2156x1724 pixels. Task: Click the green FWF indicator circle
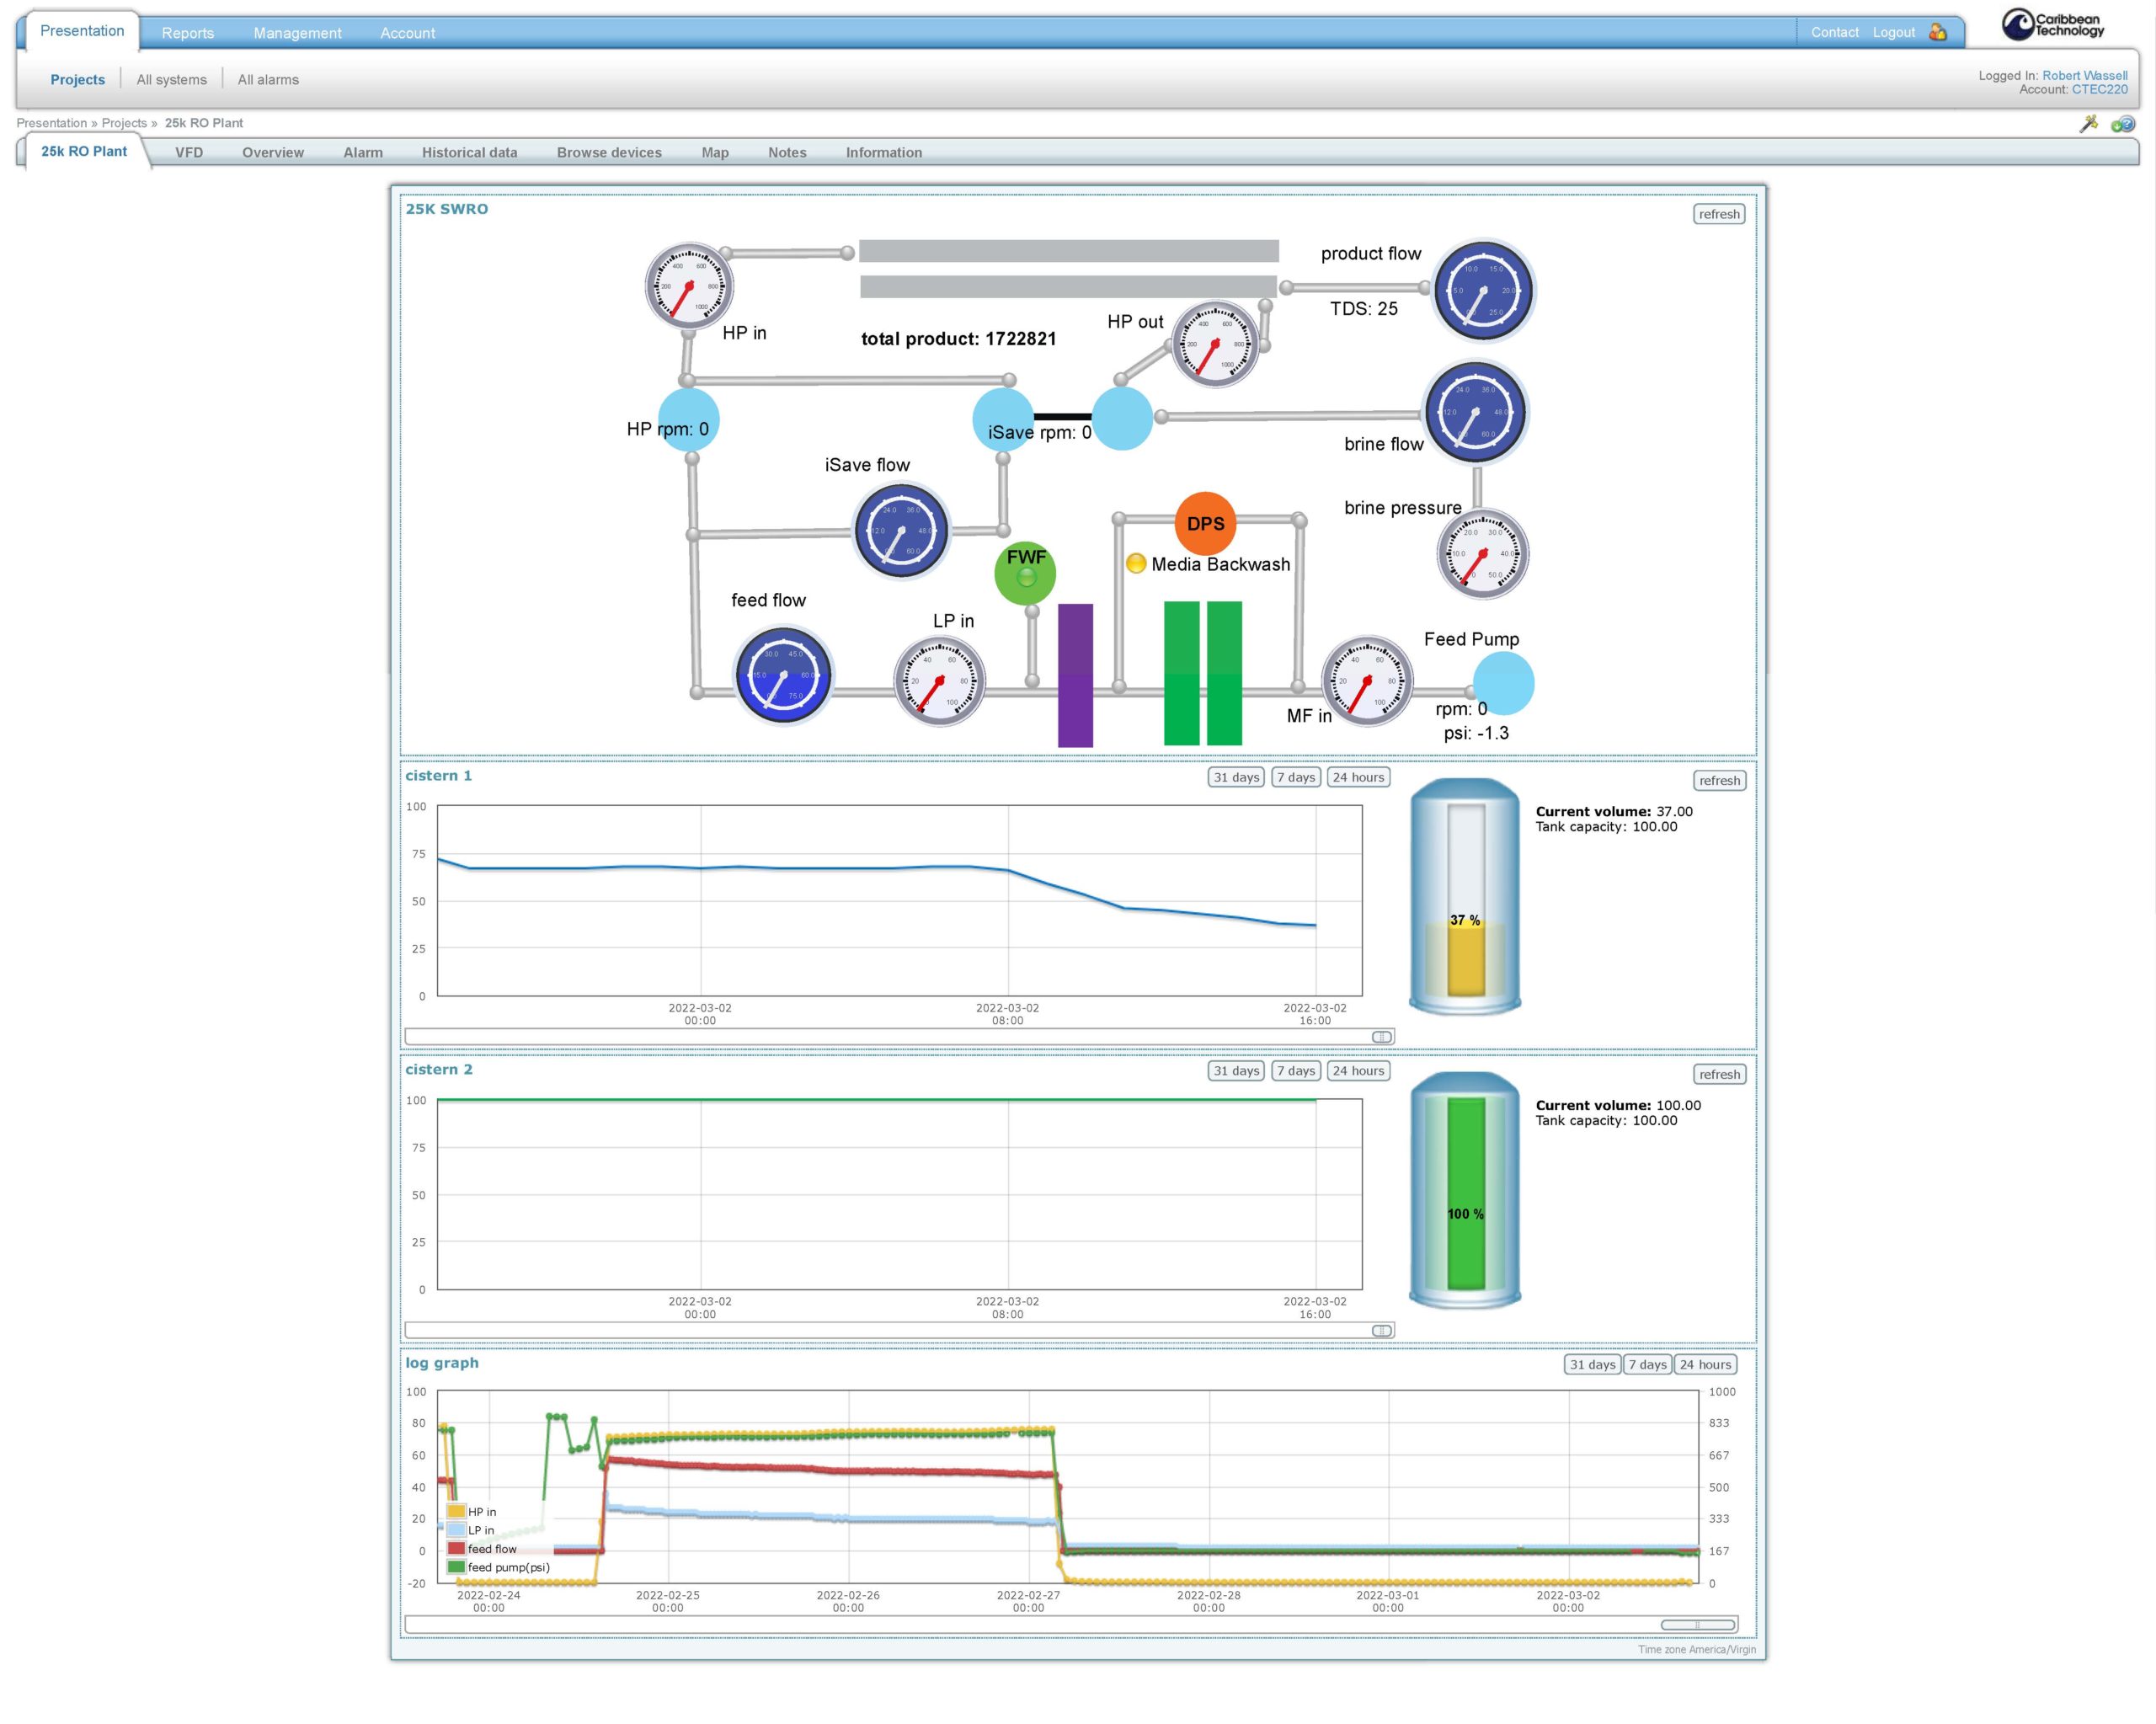[1025, 573]
